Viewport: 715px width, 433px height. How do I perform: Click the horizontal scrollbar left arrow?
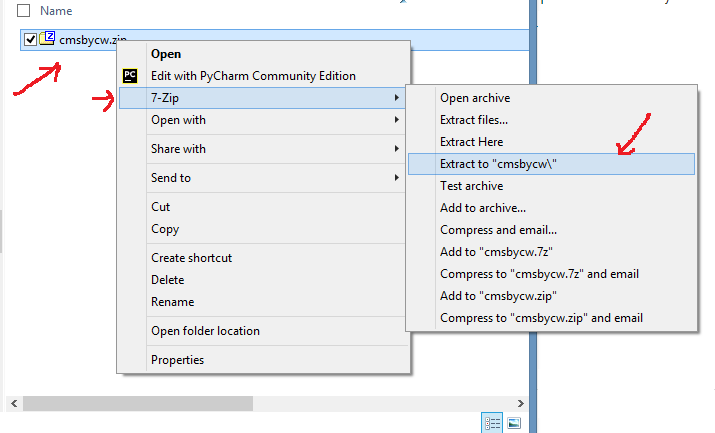tap(13, 403)
